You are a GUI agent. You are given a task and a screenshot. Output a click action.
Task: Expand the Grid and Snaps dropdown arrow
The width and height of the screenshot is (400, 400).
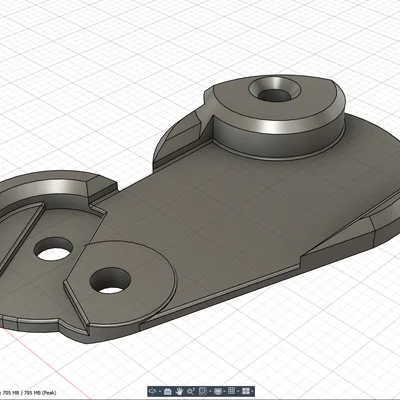click(238, 391)
